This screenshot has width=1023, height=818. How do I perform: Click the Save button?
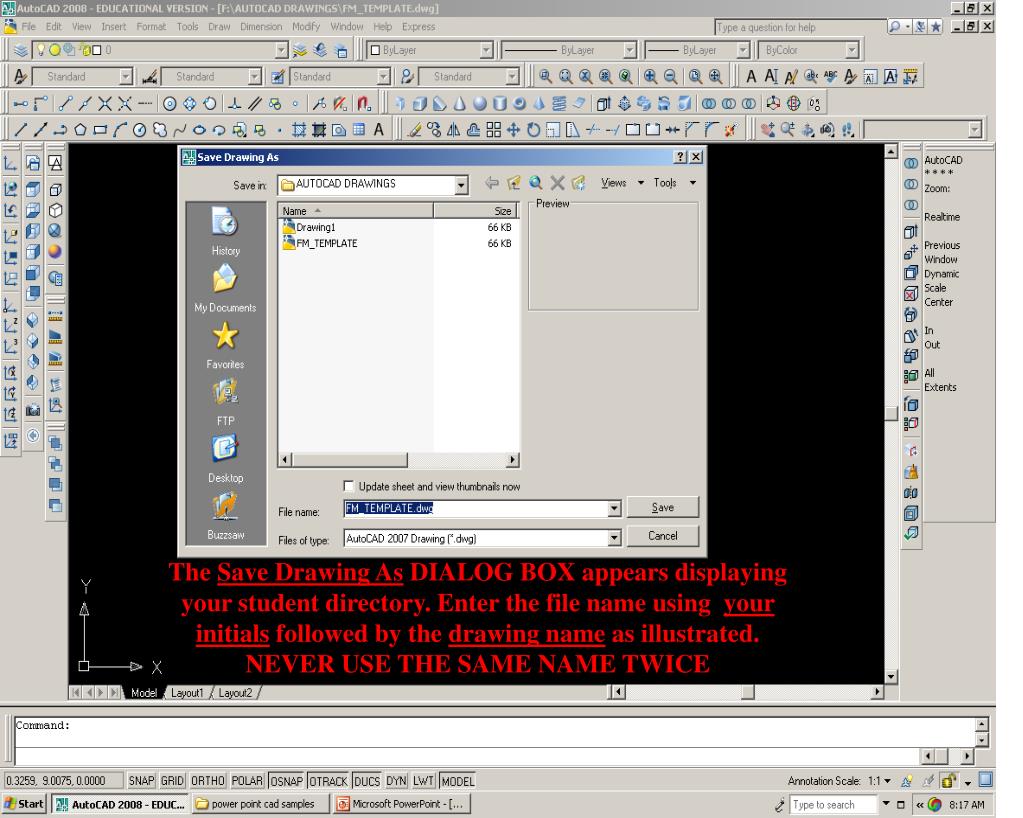662,507
